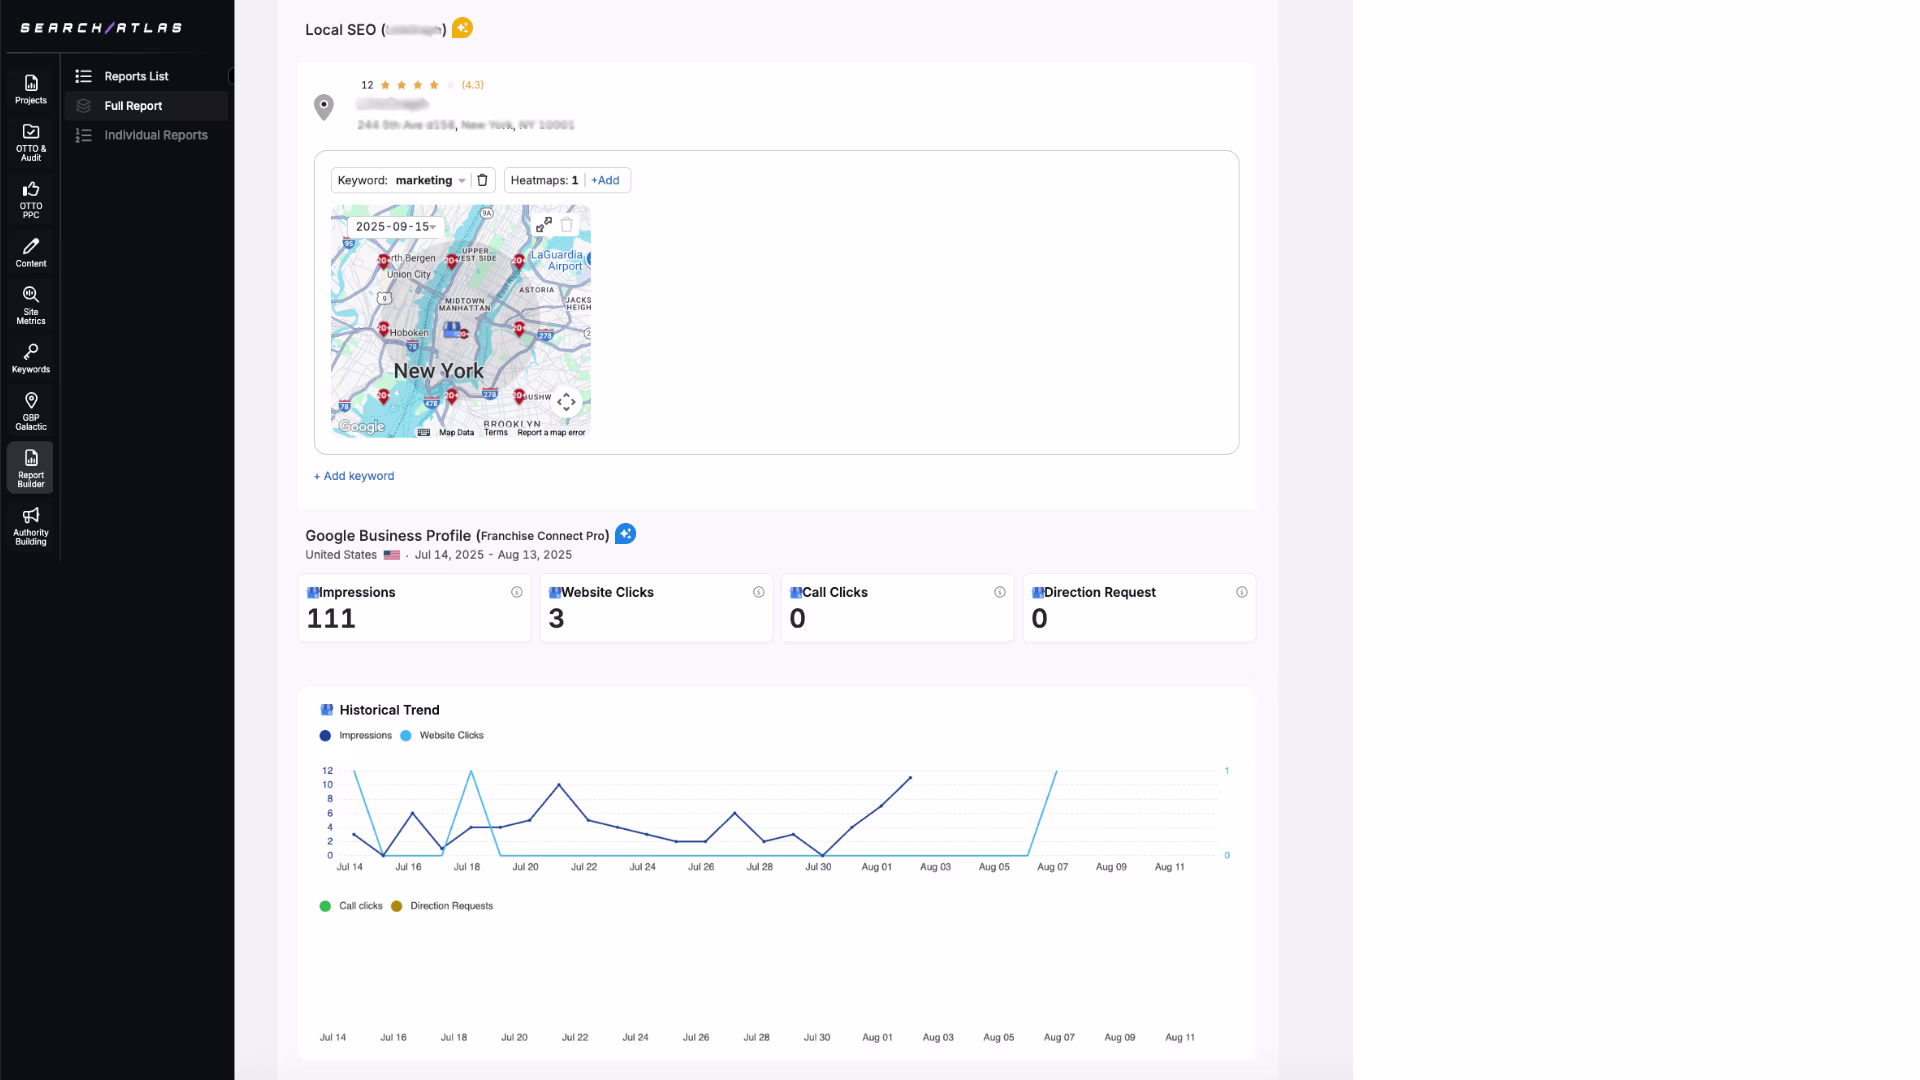Screen dimensions: 1920x1080
Task: Open GBP Galactic in the sidebar
Action: pyautogui.click(x=30, y=410)
